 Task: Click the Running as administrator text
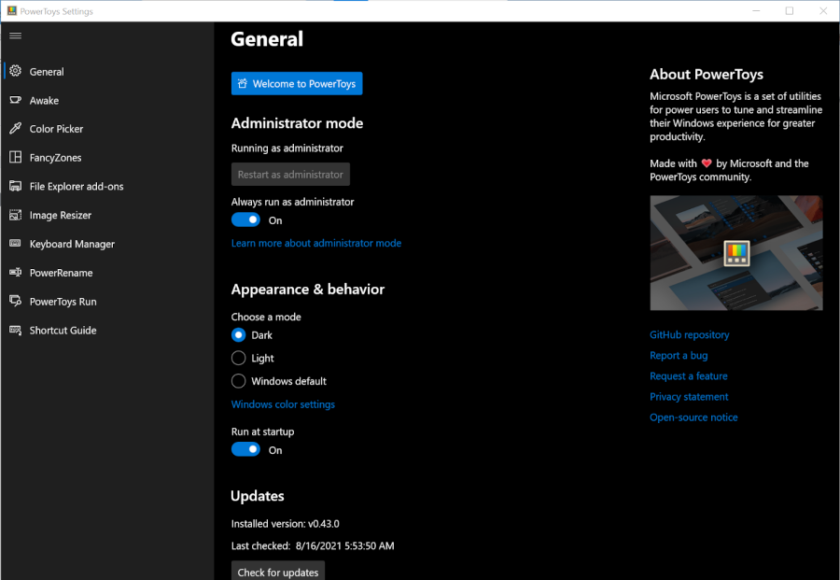287,148
